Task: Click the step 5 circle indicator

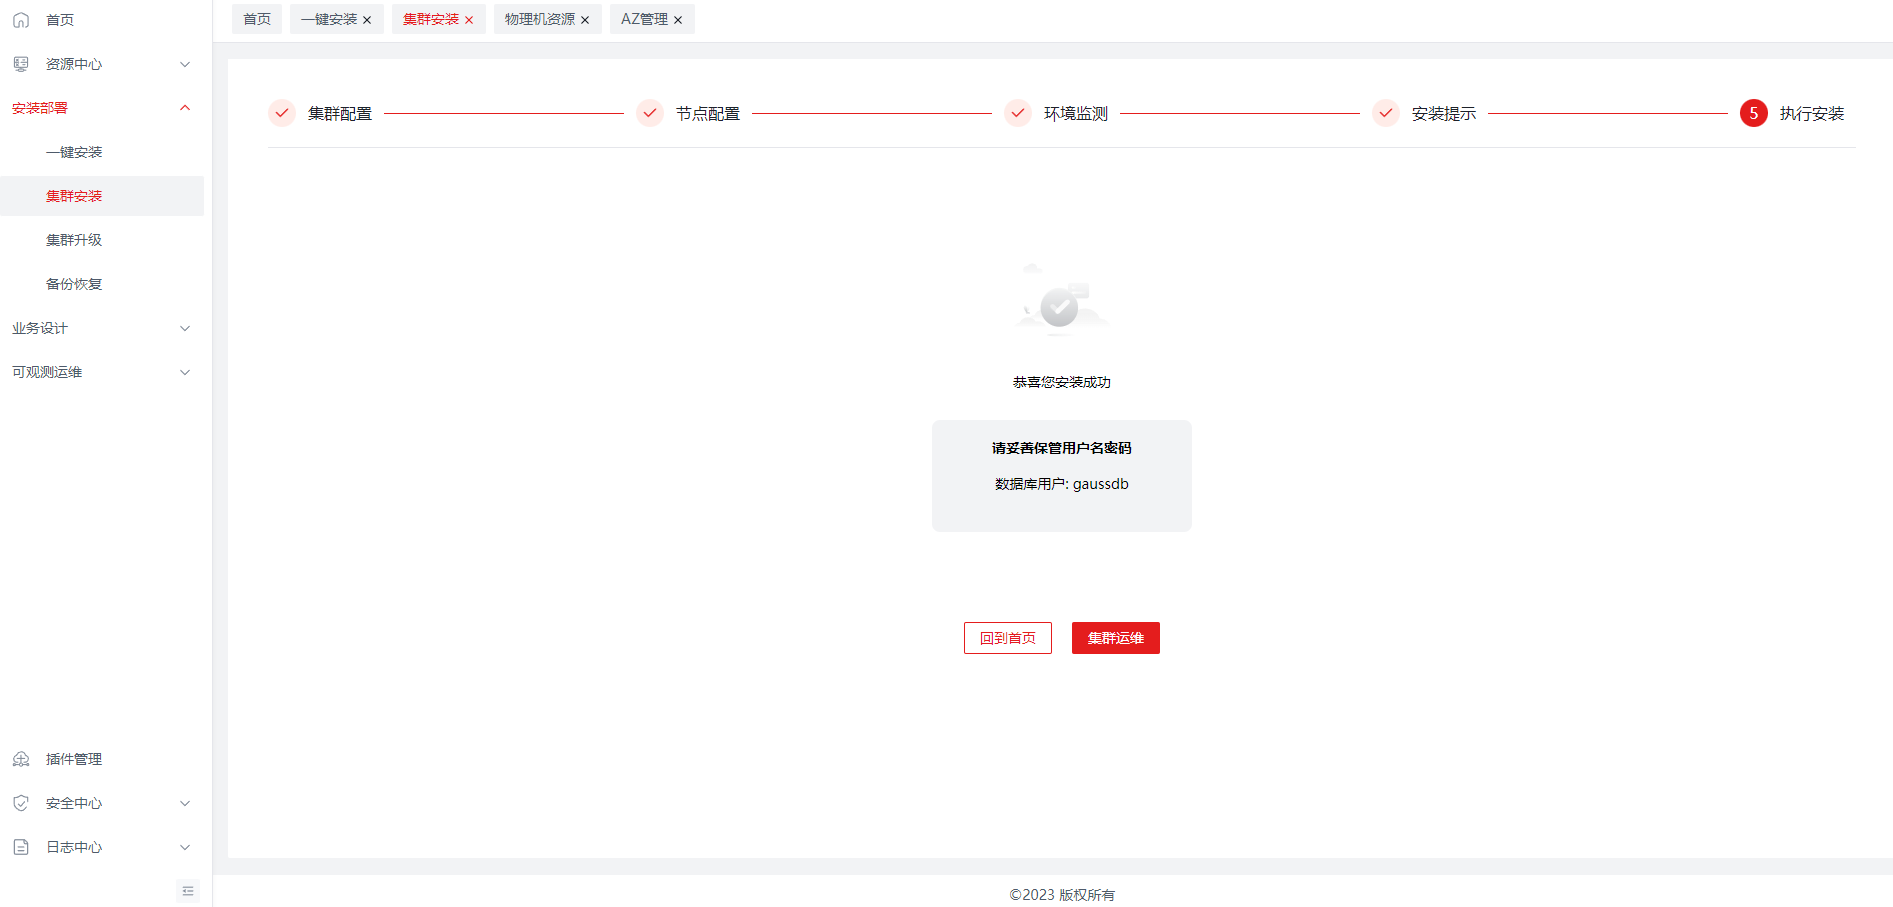Action: coord(1753,114)
